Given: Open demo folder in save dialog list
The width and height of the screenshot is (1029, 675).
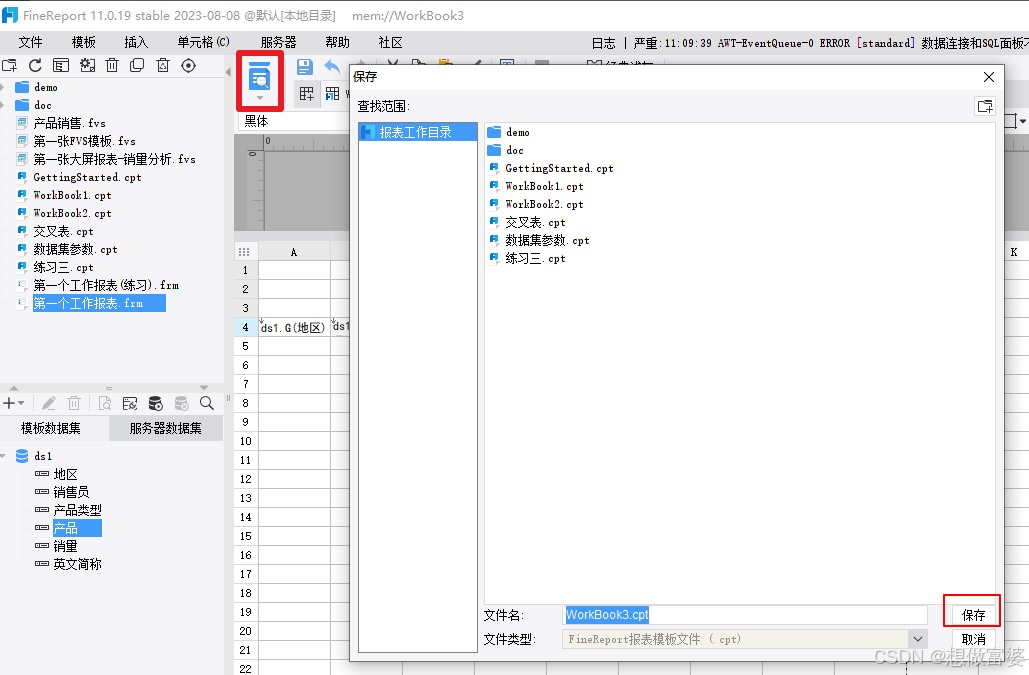Looking at the screenshot, I should [518, 132].
